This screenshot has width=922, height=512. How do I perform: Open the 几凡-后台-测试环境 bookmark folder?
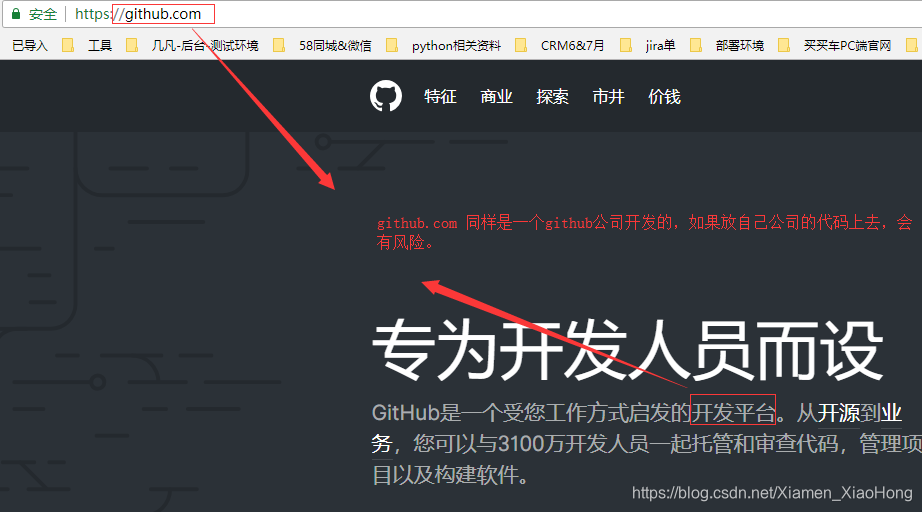[192, 45]
